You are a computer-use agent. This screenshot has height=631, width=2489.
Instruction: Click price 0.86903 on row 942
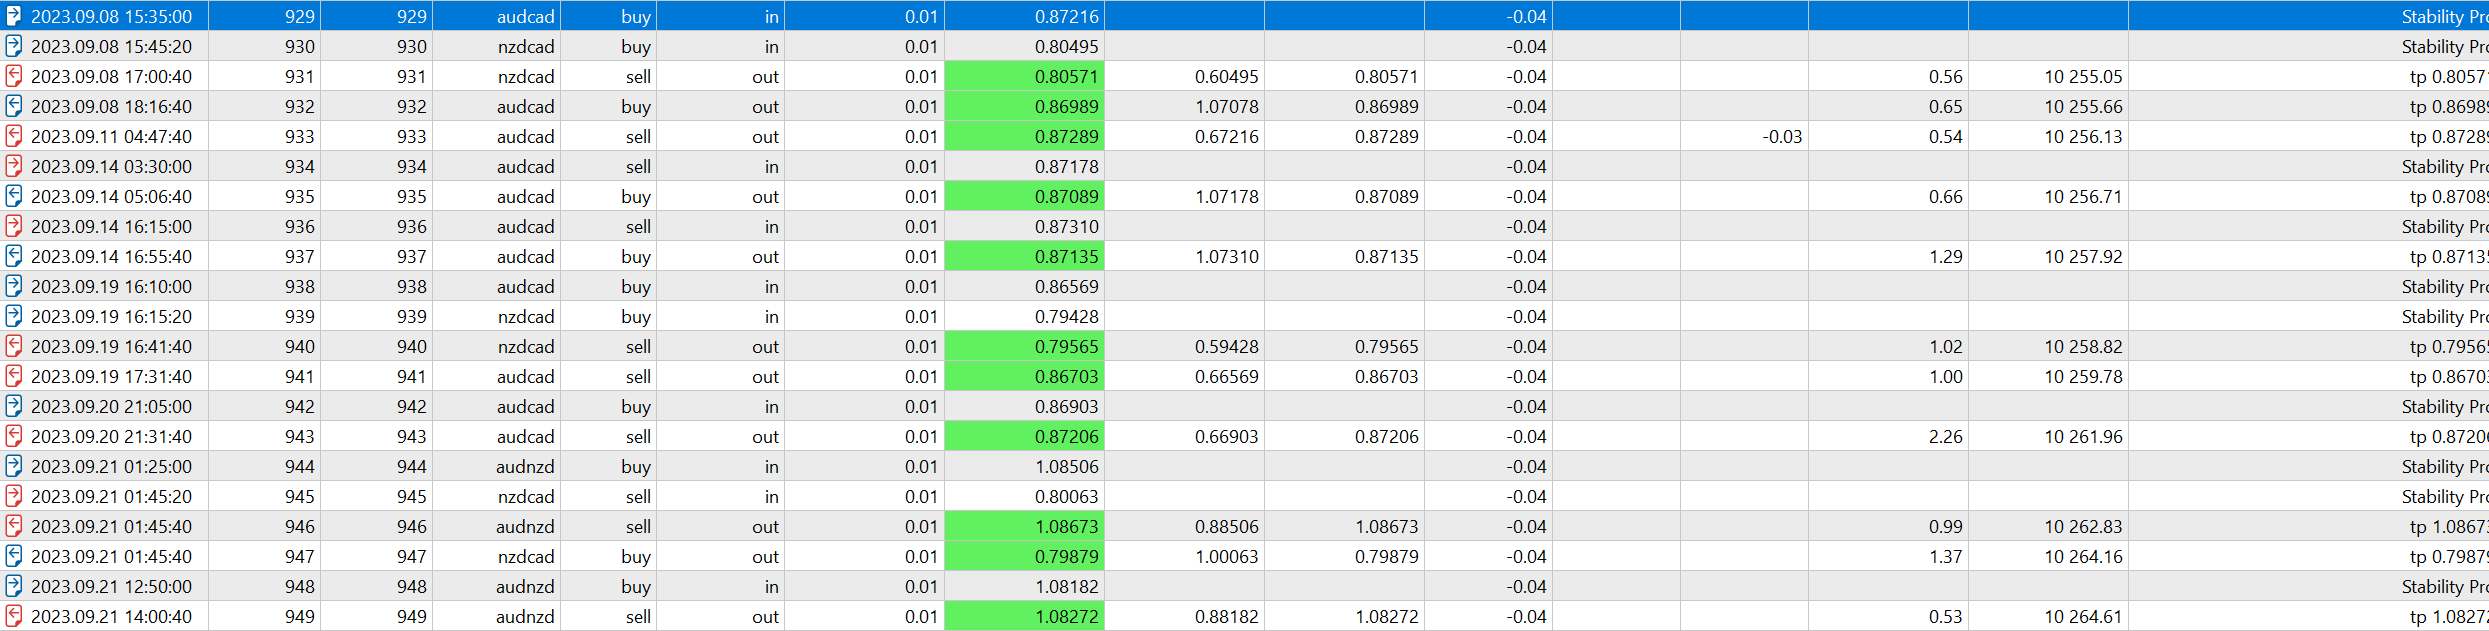(x=1067, y=407)
